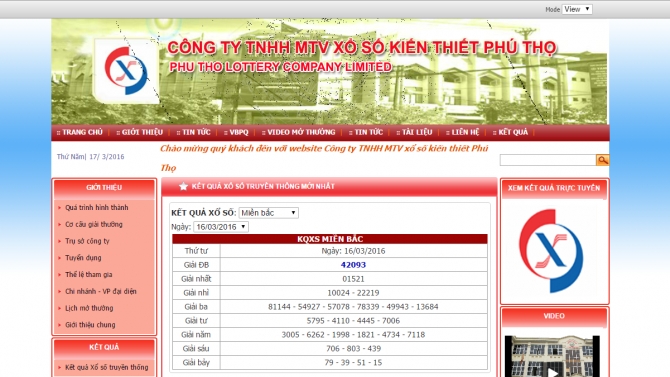Click first prize number 01521
Screen dimensions: 670x377
click(x=353, y=279)
